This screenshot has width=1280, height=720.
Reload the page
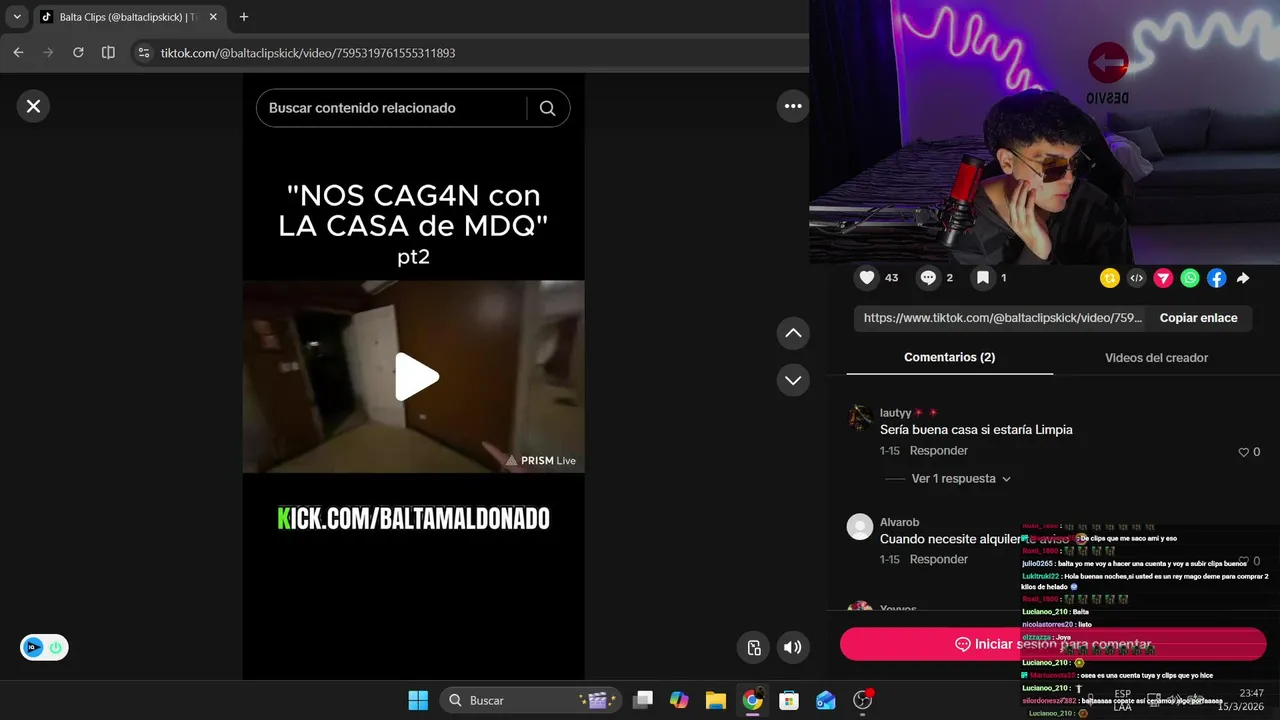(x=78, y=53)
